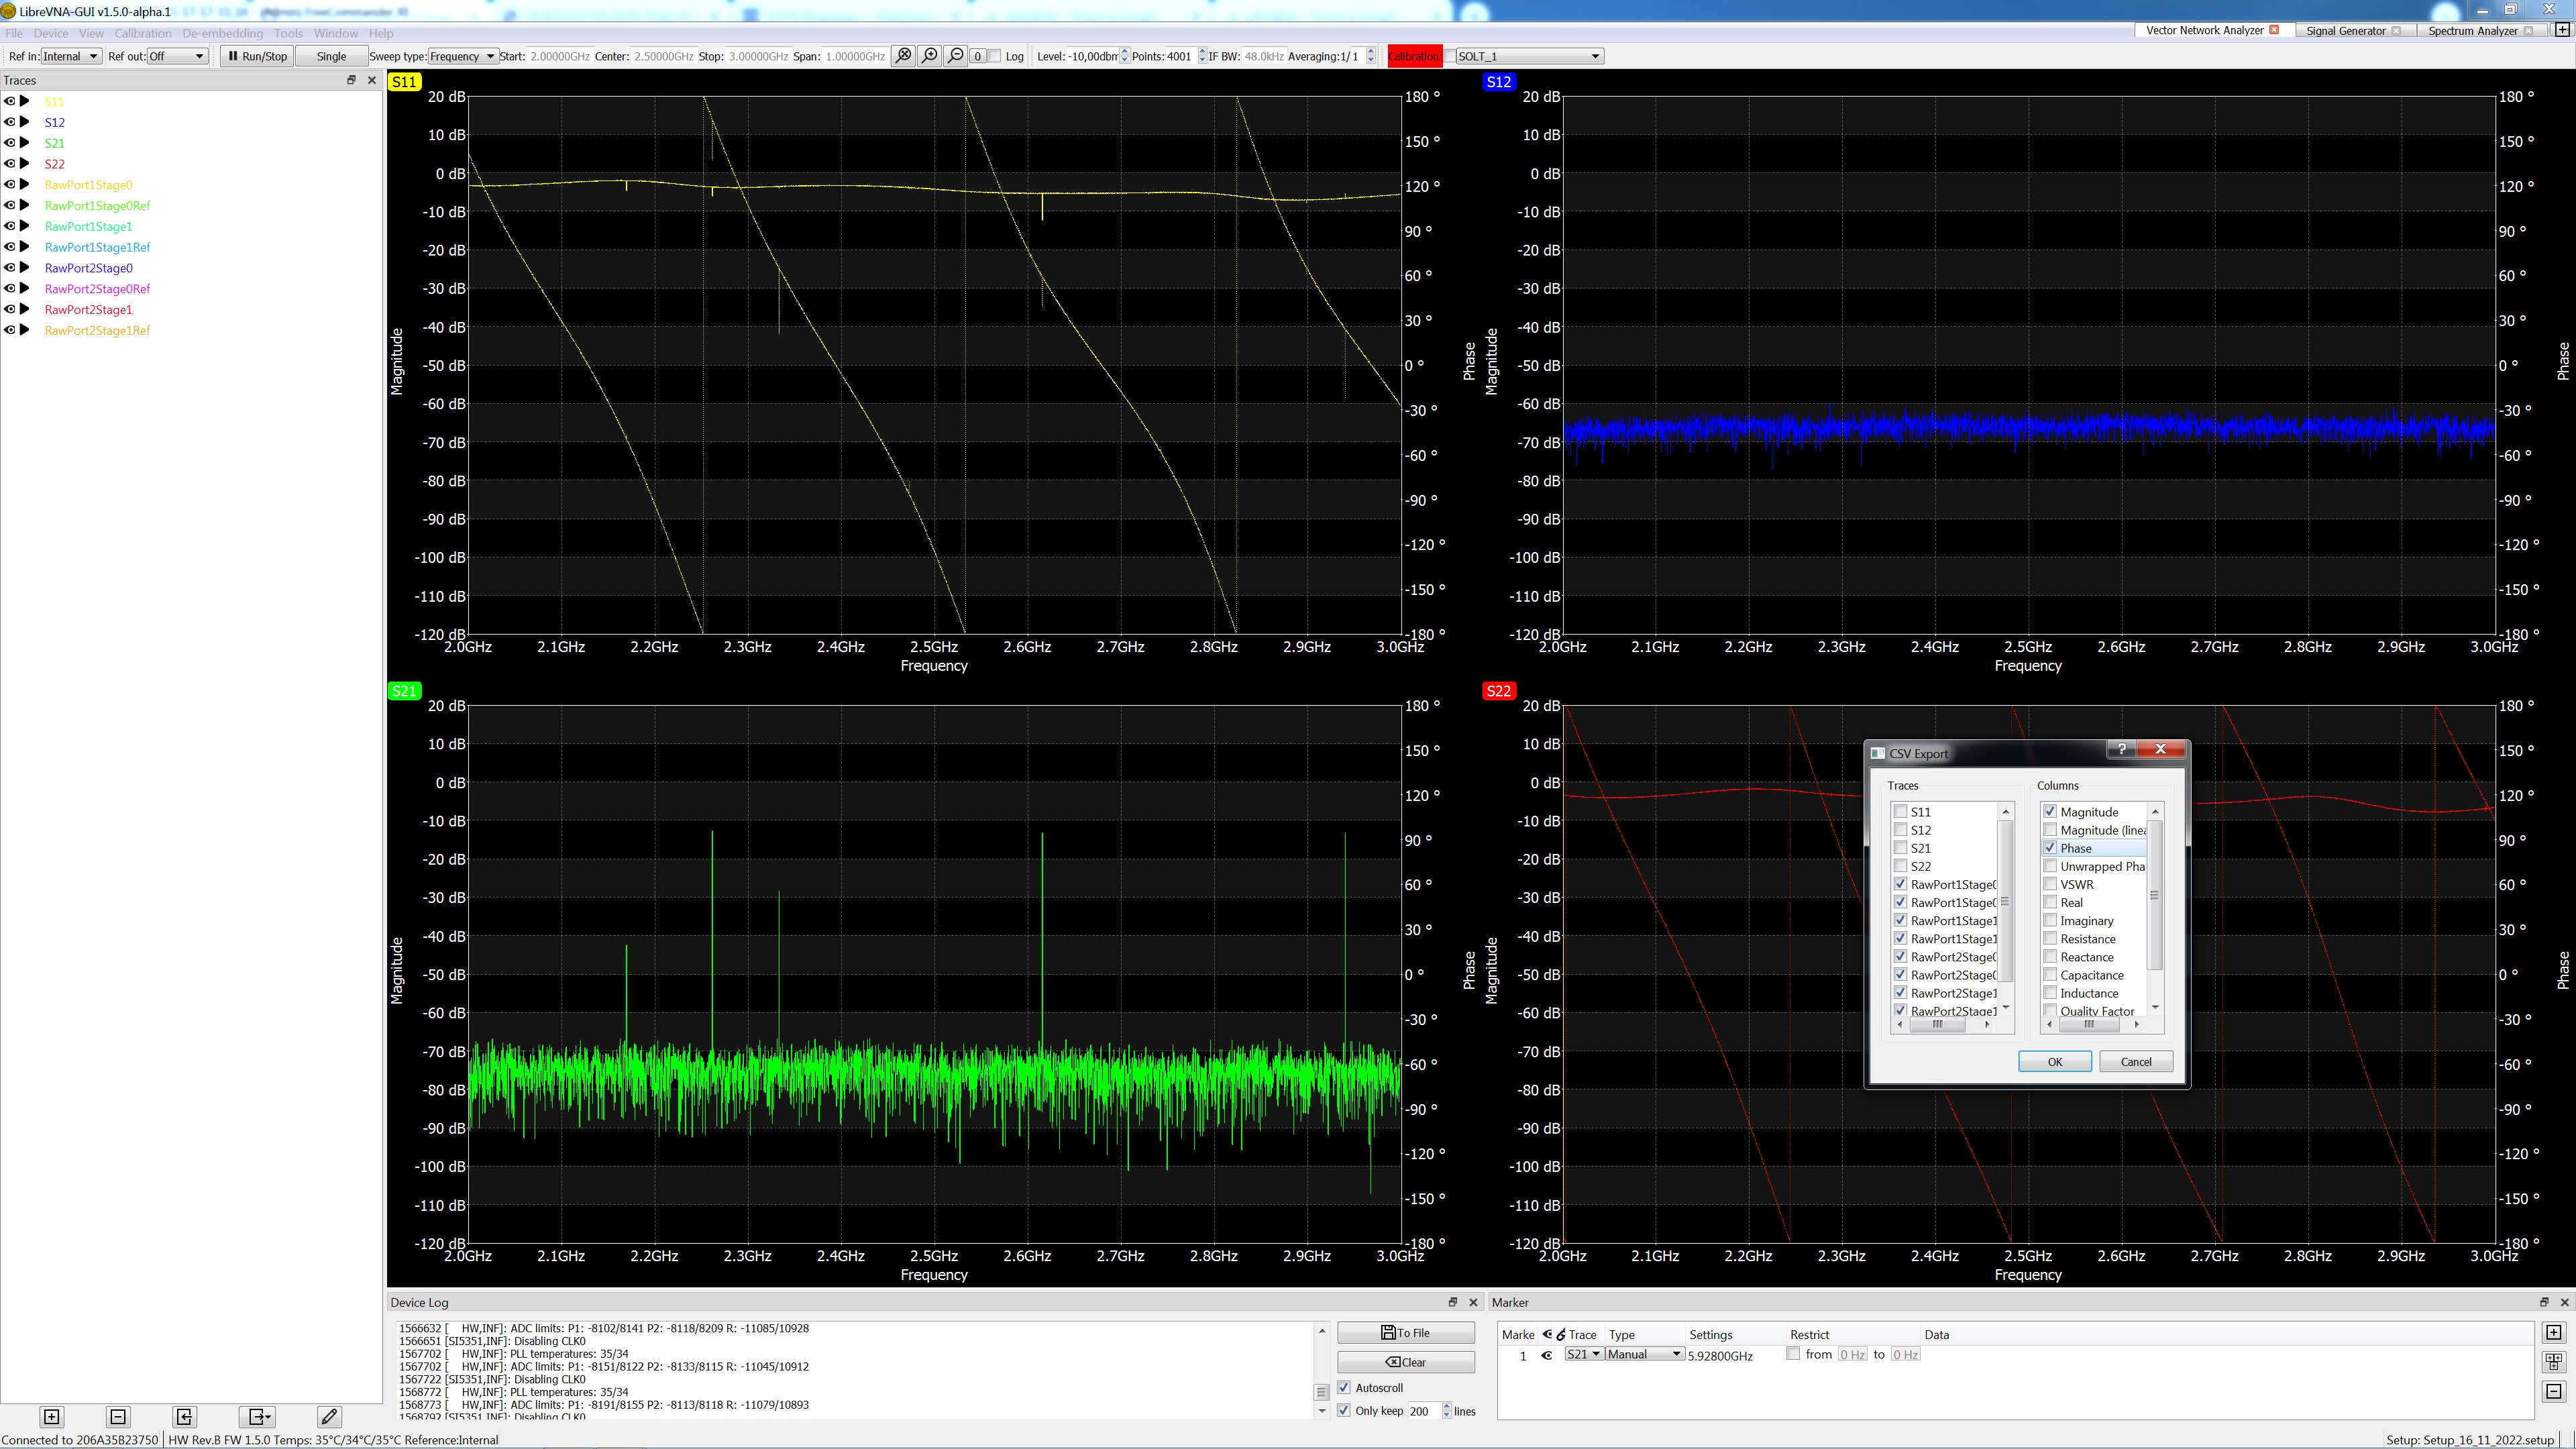Click the Run/Stop sweep button
This screenshot has width=2576, height=1449.
tap(256, 56)
